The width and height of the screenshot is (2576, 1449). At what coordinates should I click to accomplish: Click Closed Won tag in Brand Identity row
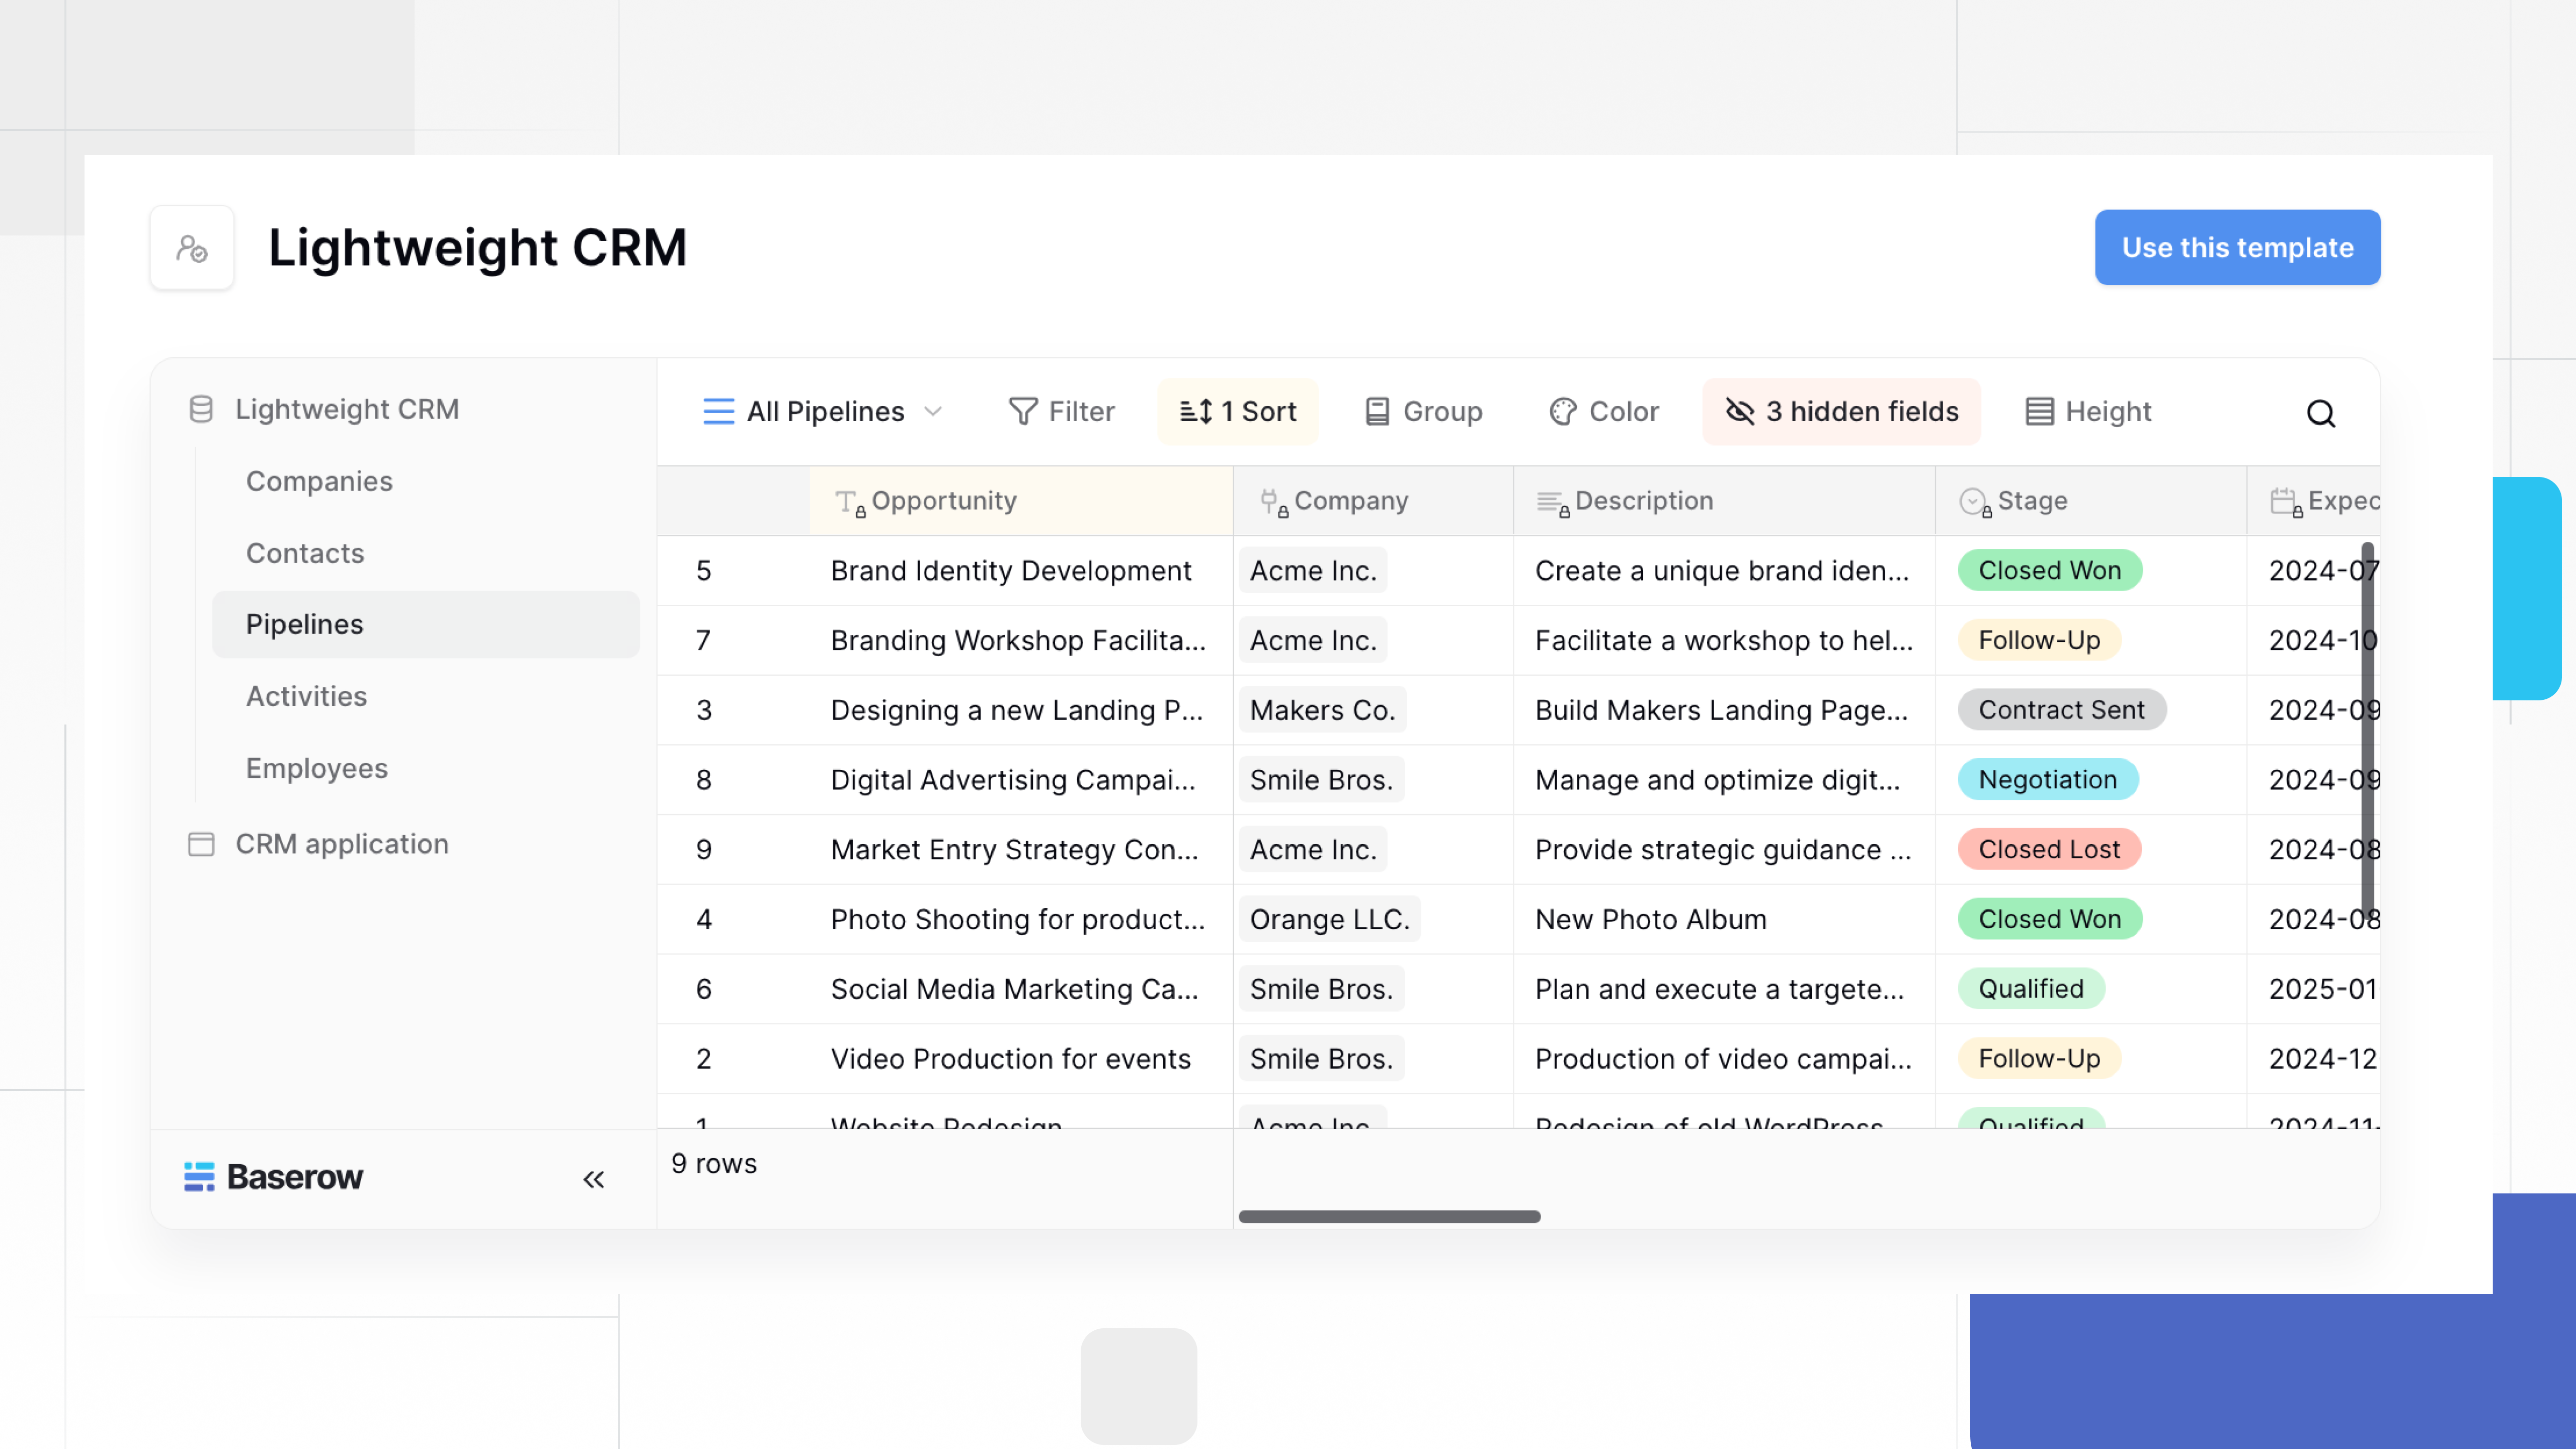click(x=2049, y=570)
